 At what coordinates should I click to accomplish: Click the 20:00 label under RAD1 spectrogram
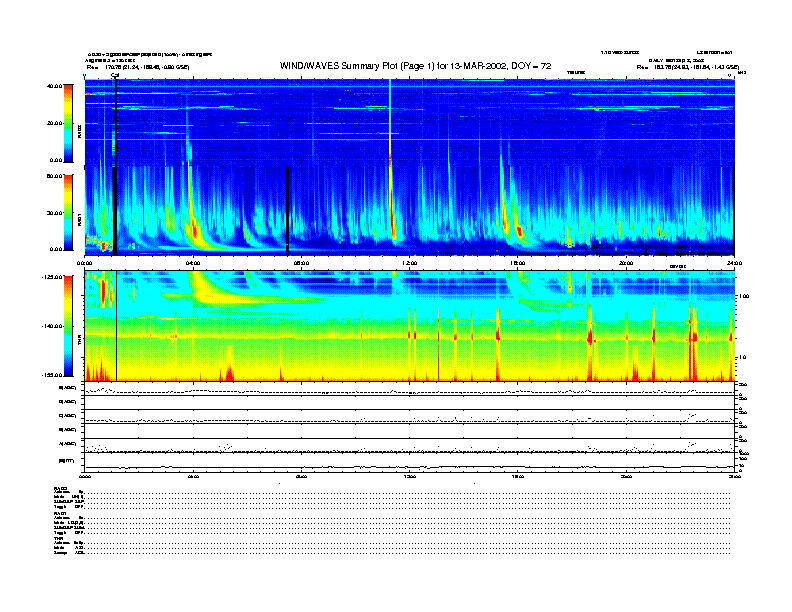(x=626, y=263)
